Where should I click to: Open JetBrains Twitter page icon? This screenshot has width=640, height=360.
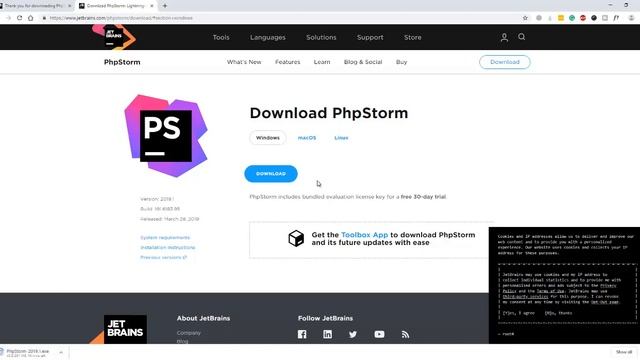353,334
